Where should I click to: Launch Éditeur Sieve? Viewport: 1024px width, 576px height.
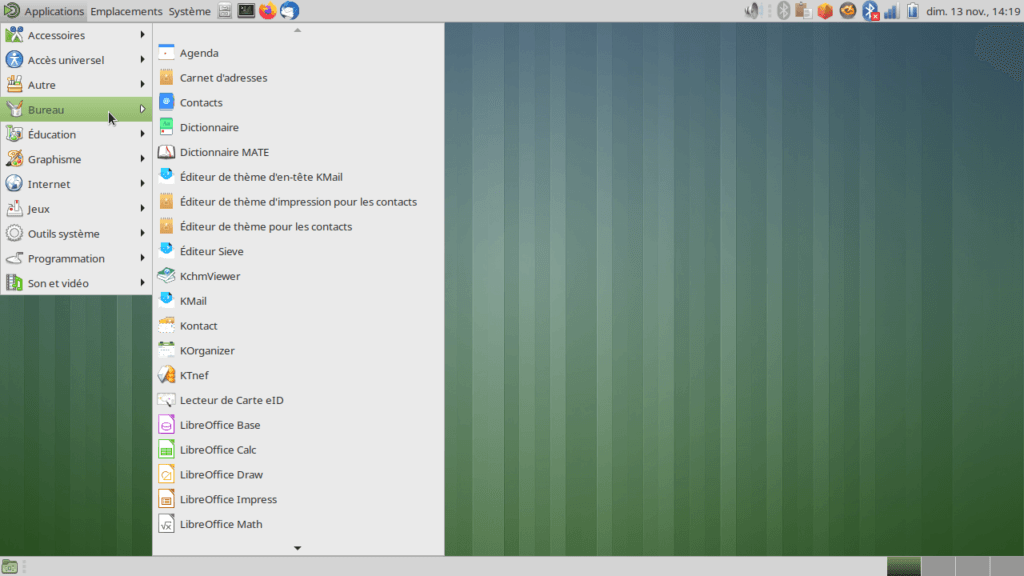pos(298,251)
